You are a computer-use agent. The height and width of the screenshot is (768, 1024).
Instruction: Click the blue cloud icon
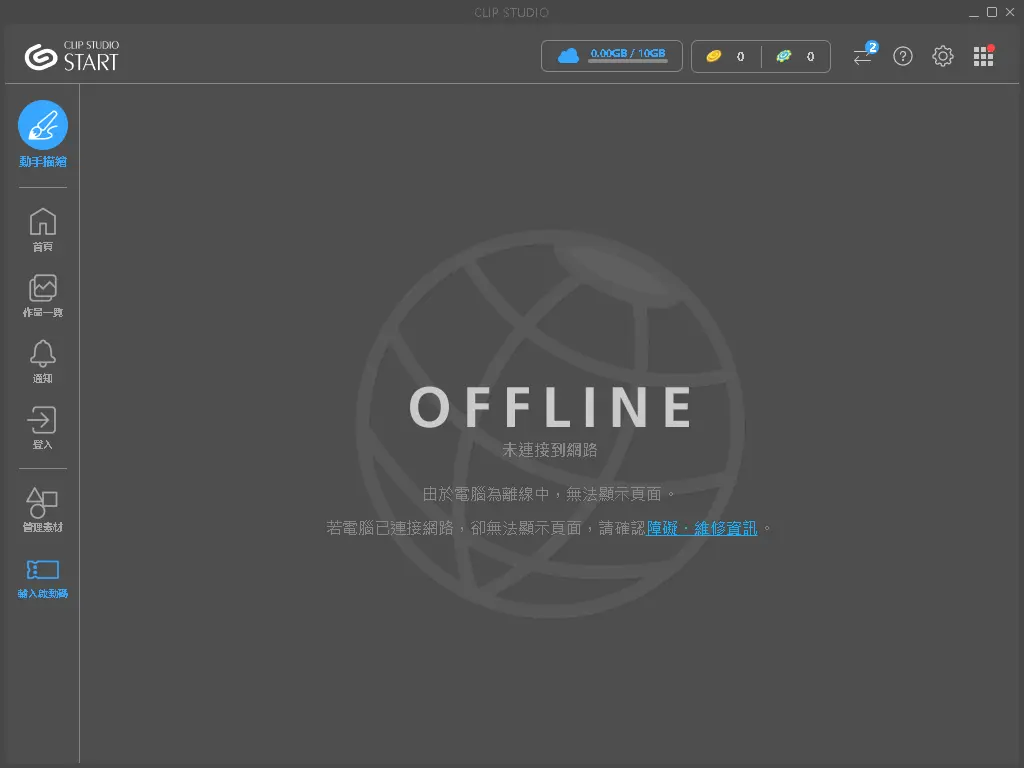coord(568,56)
